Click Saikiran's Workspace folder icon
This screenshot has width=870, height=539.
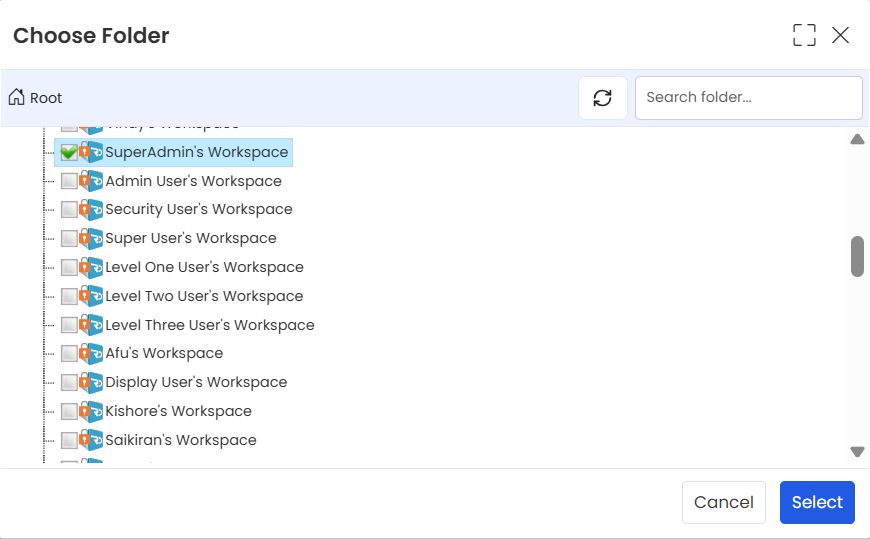tap(91, 440)
